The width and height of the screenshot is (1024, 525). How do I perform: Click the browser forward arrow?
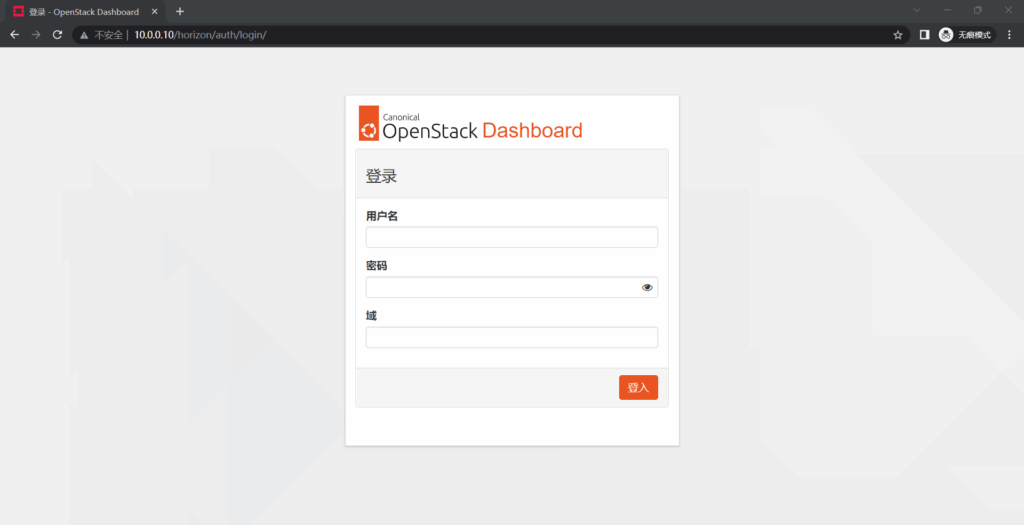point(36,35)
